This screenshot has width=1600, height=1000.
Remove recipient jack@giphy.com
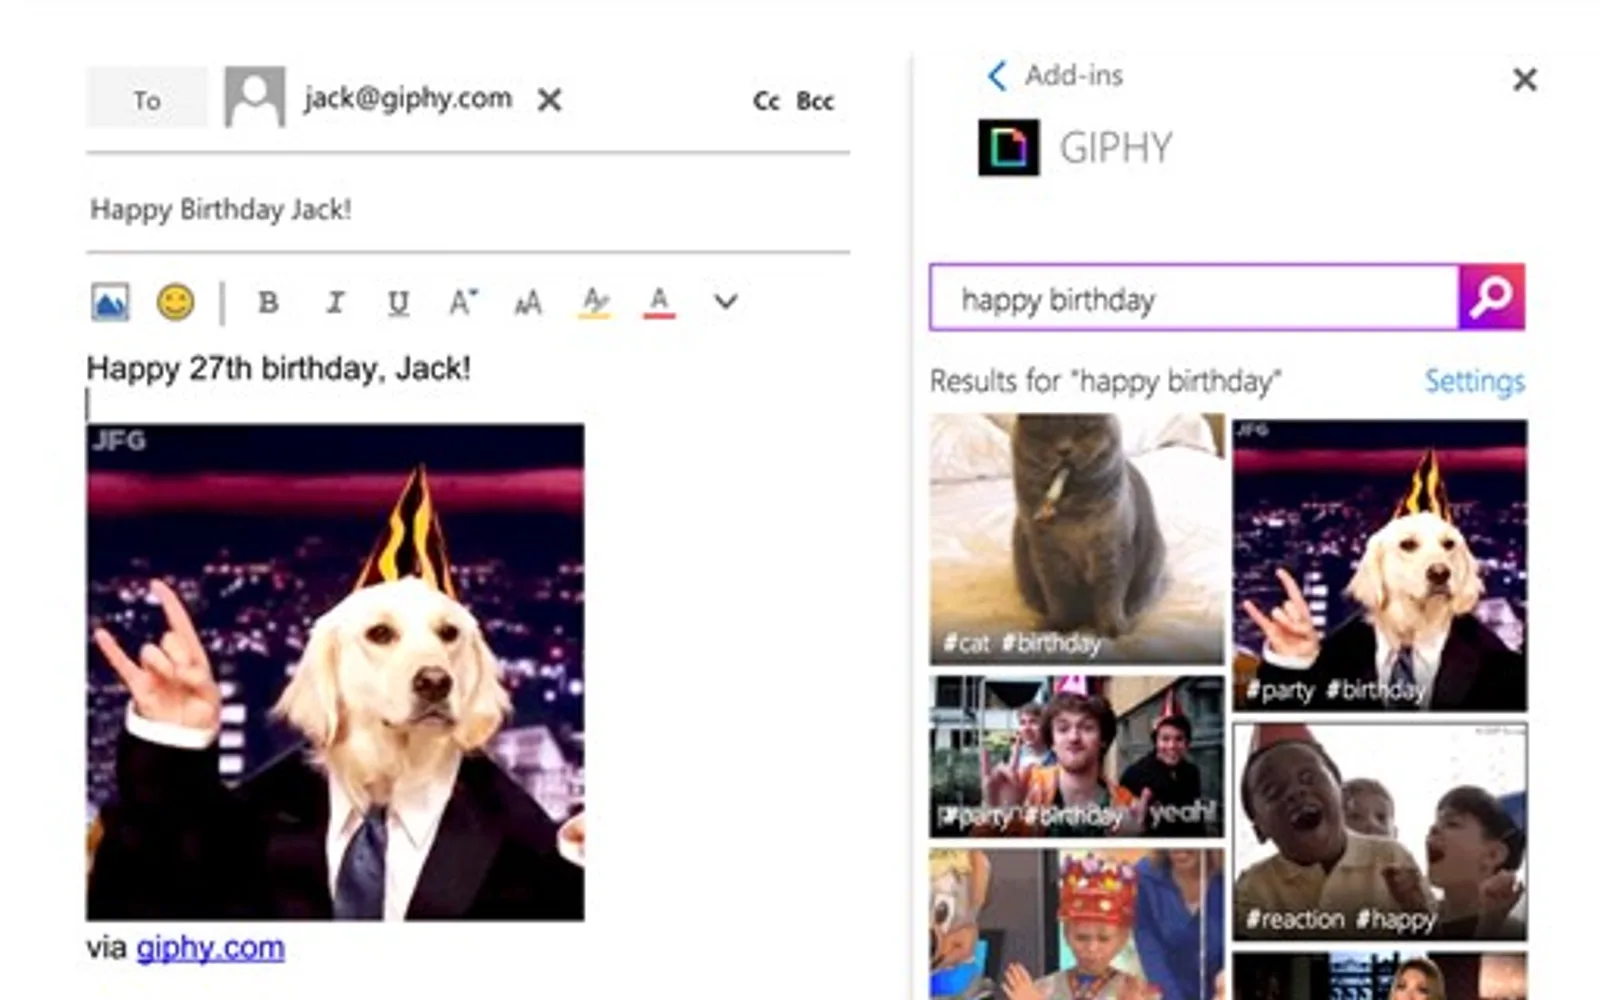[x=549, y=99]
